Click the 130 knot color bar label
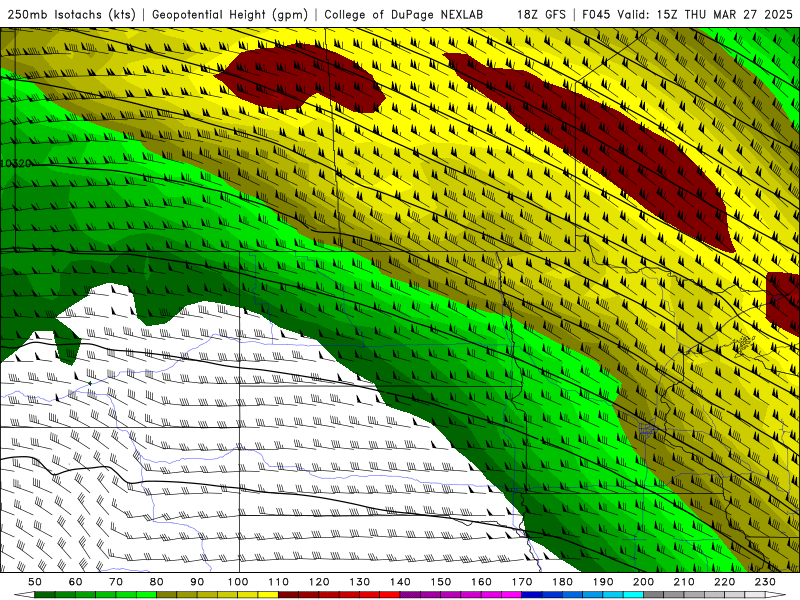 [359, 582]
